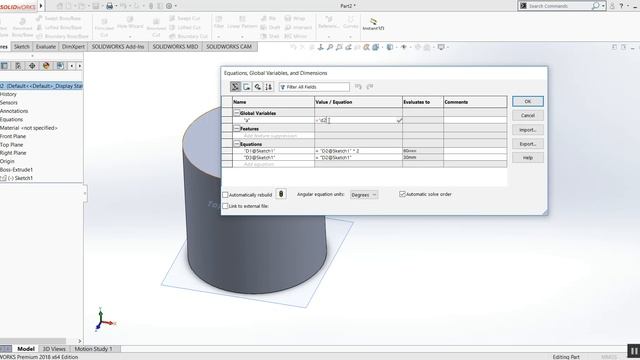Click the dialog undo arrow icon

(358, 87)
